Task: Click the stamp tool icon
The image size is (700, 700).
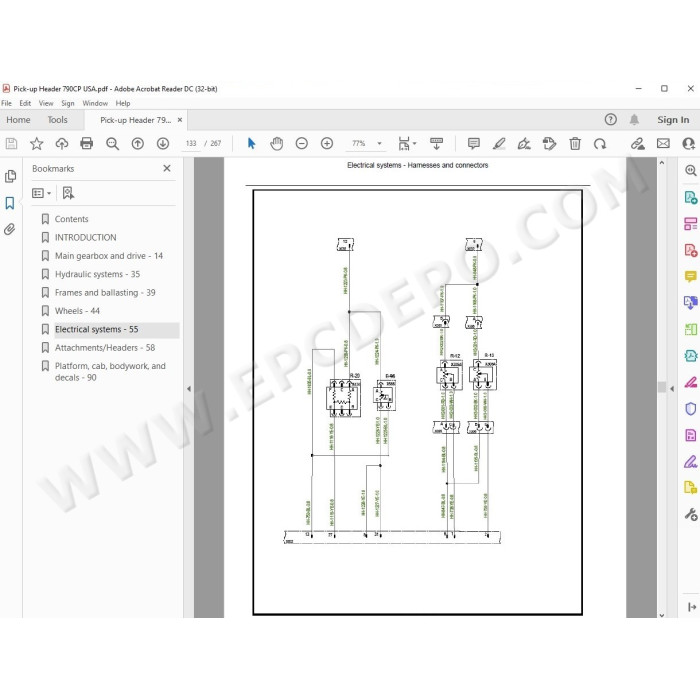Action: click(x=549, y=143)
